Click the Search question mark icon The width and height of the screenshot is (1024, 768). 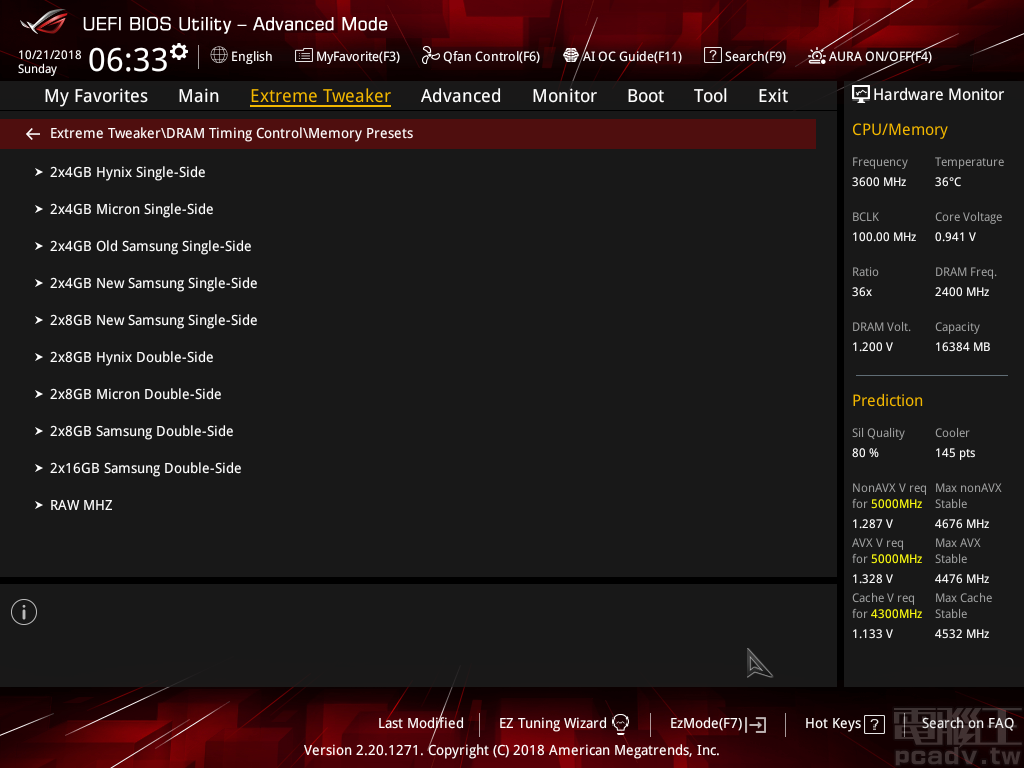[x=712, y=56]
